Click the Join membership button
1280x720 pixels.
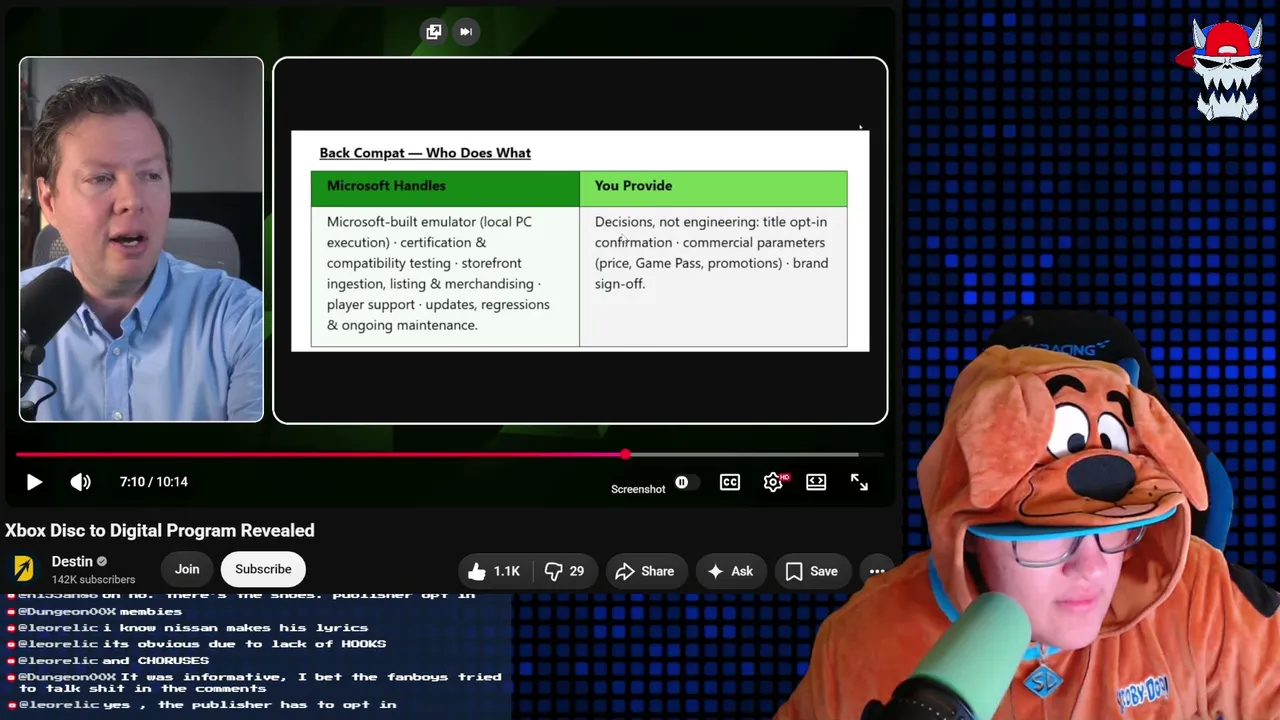(187, 569)
